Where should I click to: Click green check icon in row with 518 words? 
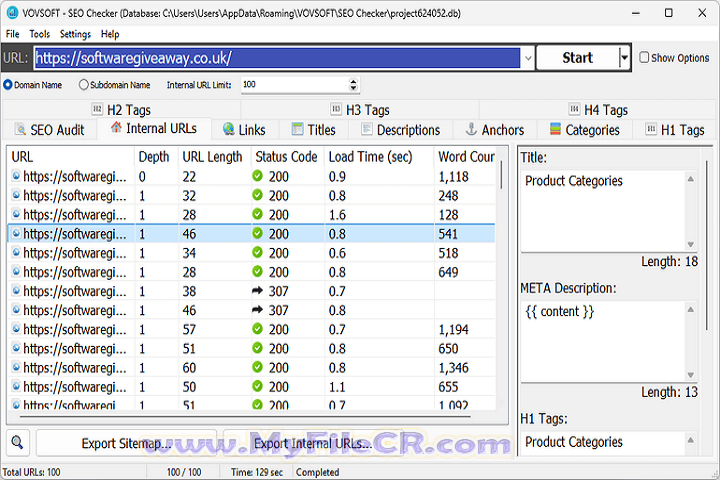257,252
